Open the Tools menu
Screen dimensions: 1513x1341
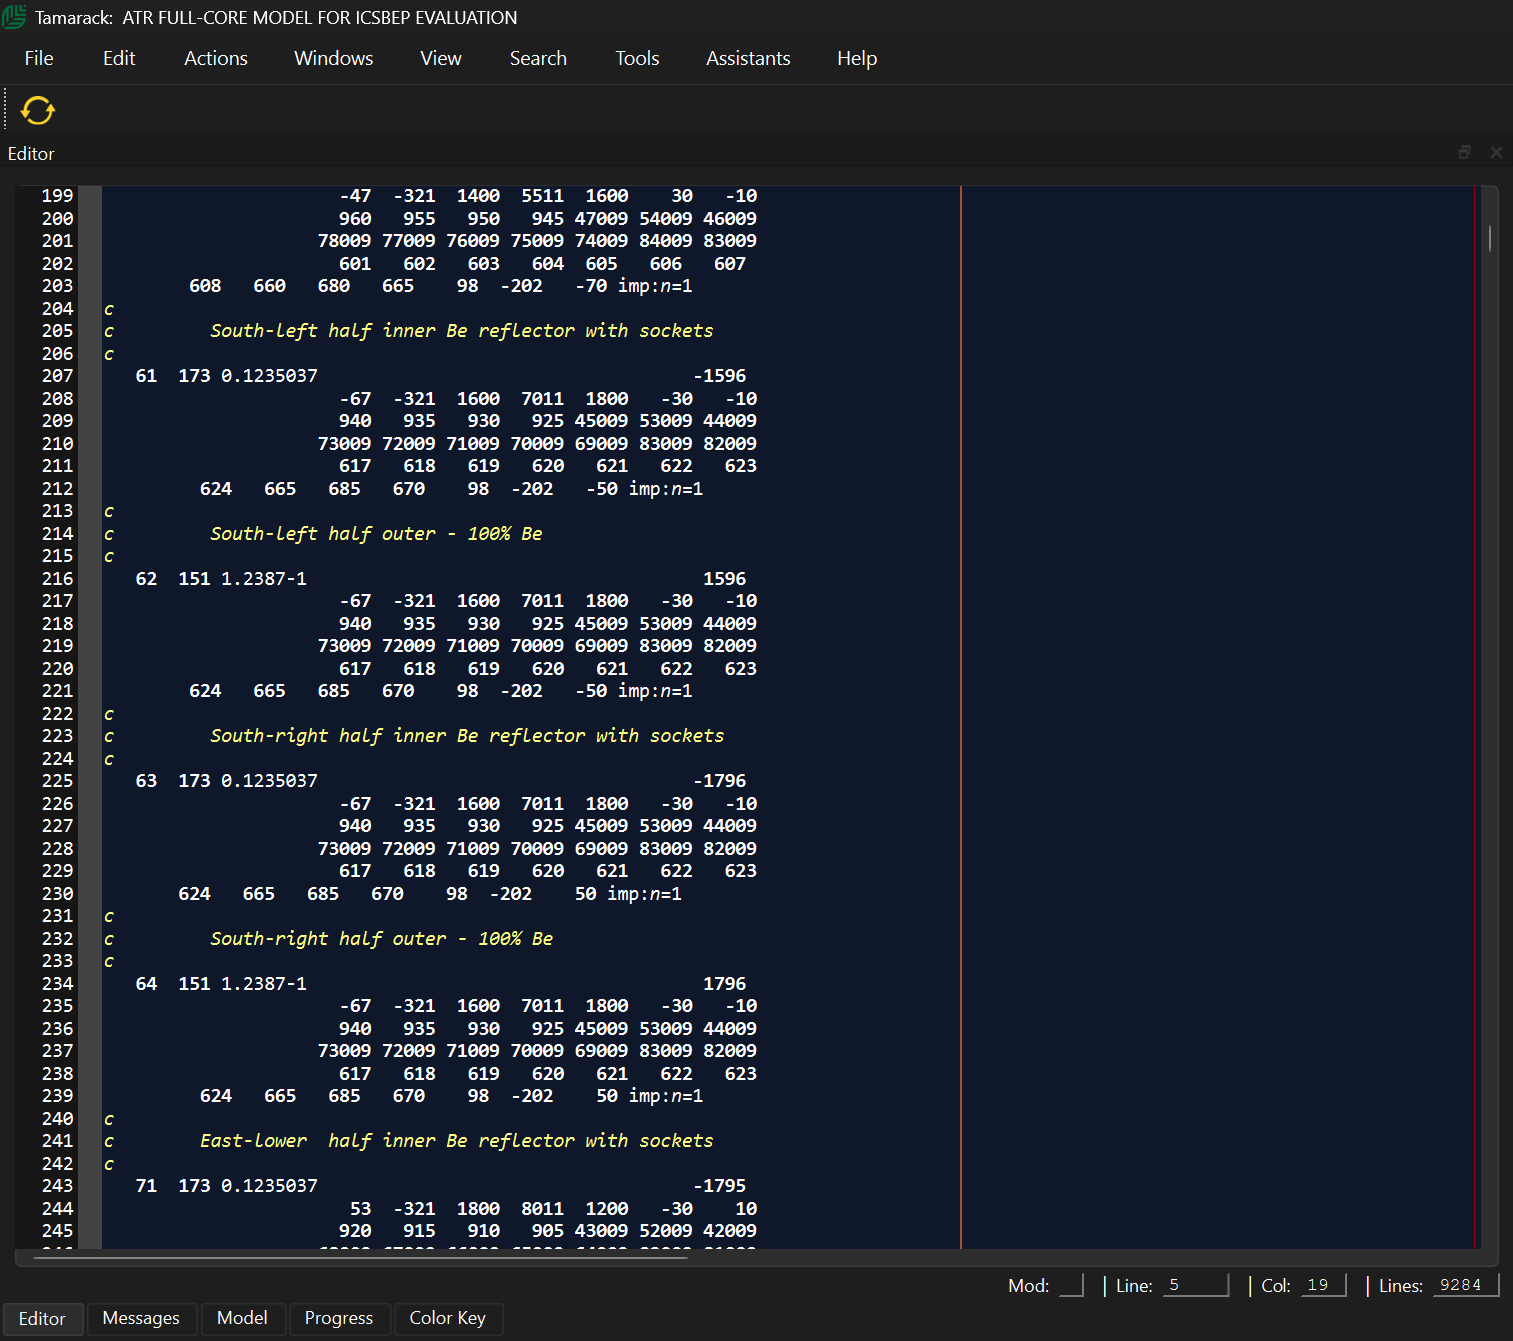click(637, 58)
